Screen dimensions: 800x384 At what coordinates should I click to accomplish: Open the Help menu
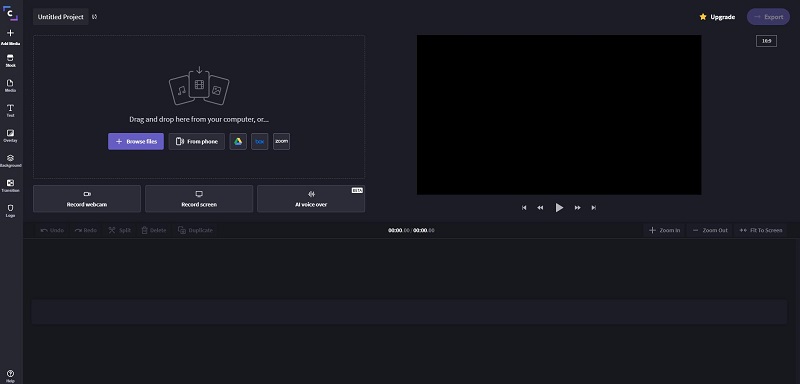pyautogui.click(x=11, y=376)
